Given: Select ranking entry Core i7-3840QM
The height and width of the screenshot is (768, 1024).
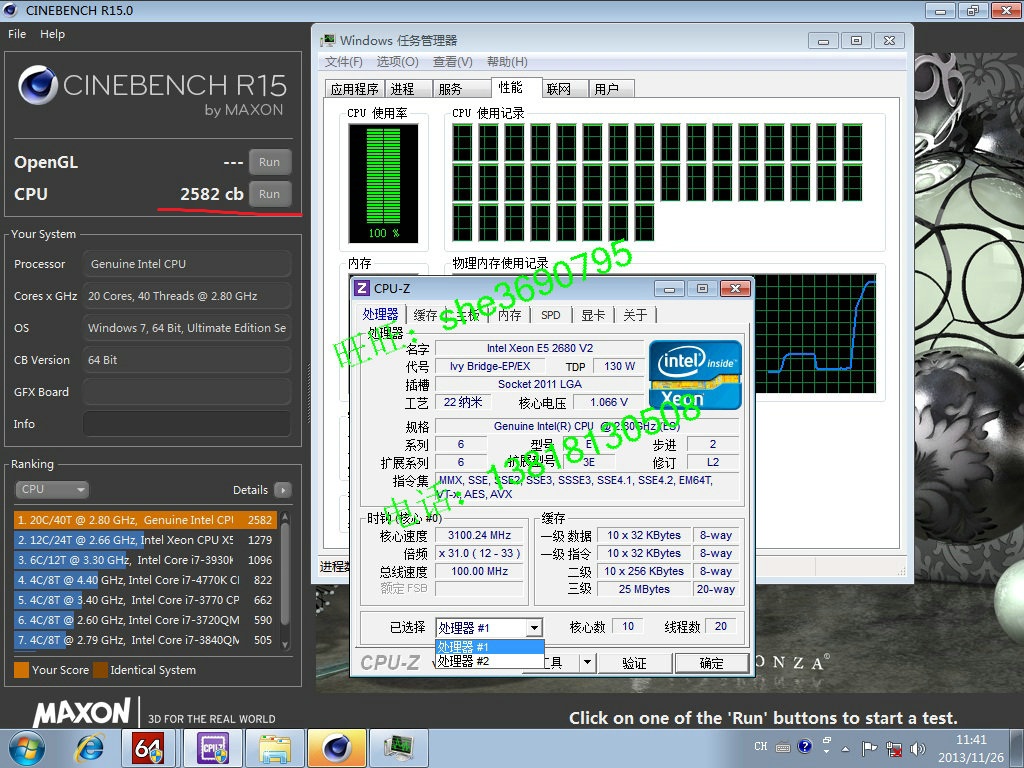Looking at the screenshot, I should click(145, 640).
